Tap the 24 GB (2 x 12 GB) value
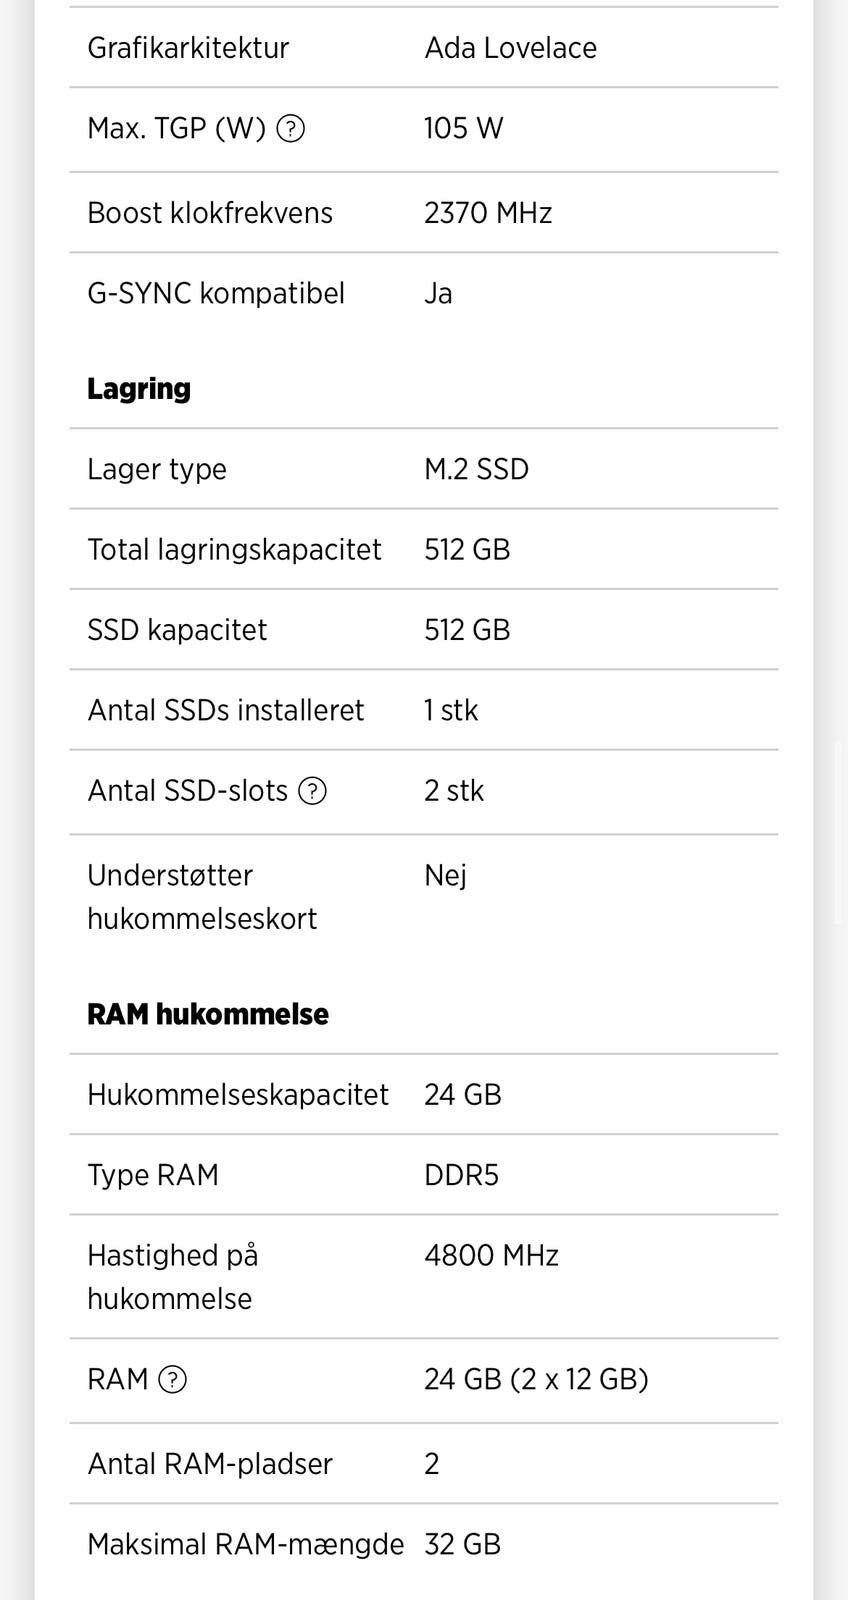 click(536, 1380)
